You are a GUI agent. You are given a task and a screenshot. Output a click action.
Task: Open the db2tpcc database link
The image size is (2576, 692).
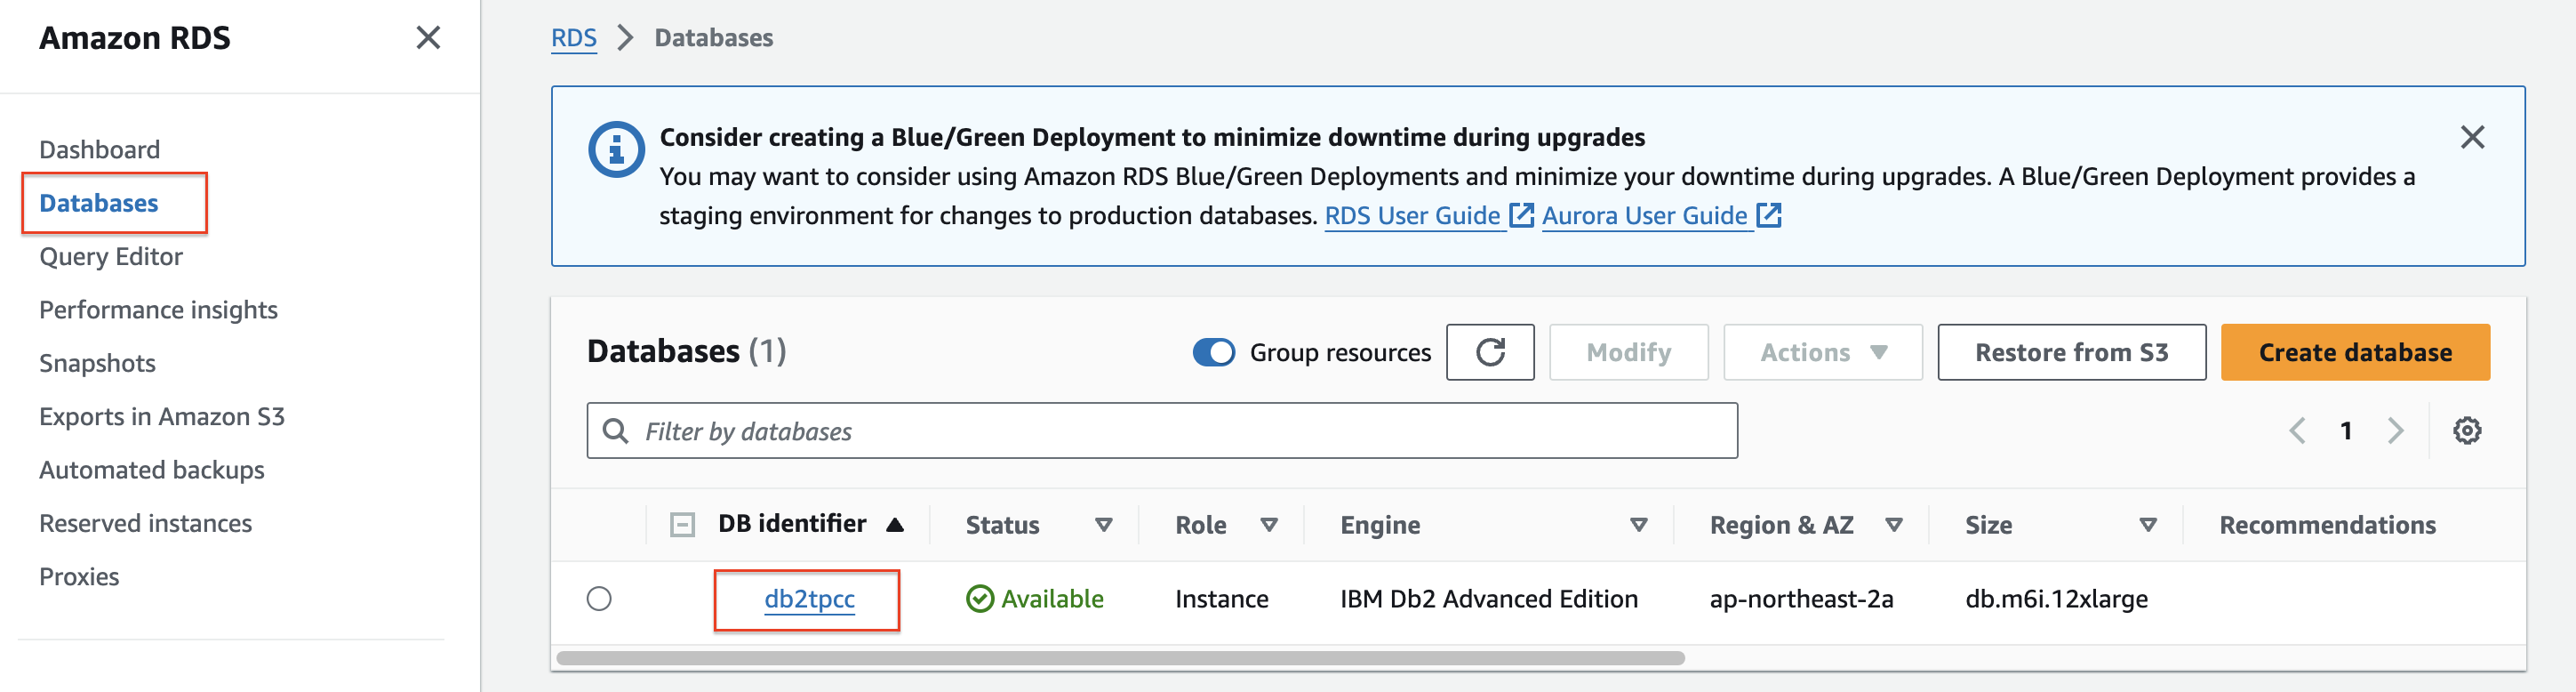[x=809, y=599]
